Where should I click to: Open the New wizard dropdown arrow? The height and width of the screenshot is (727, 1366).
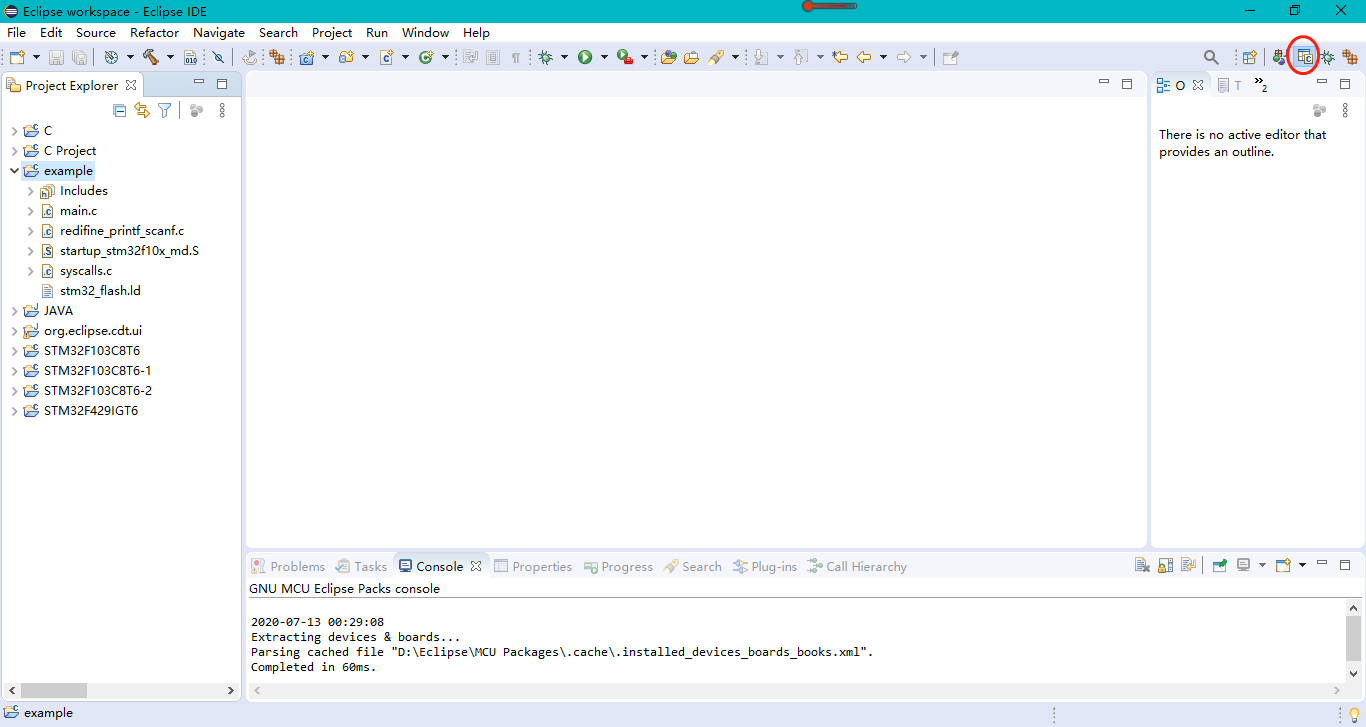coord(36,58)
